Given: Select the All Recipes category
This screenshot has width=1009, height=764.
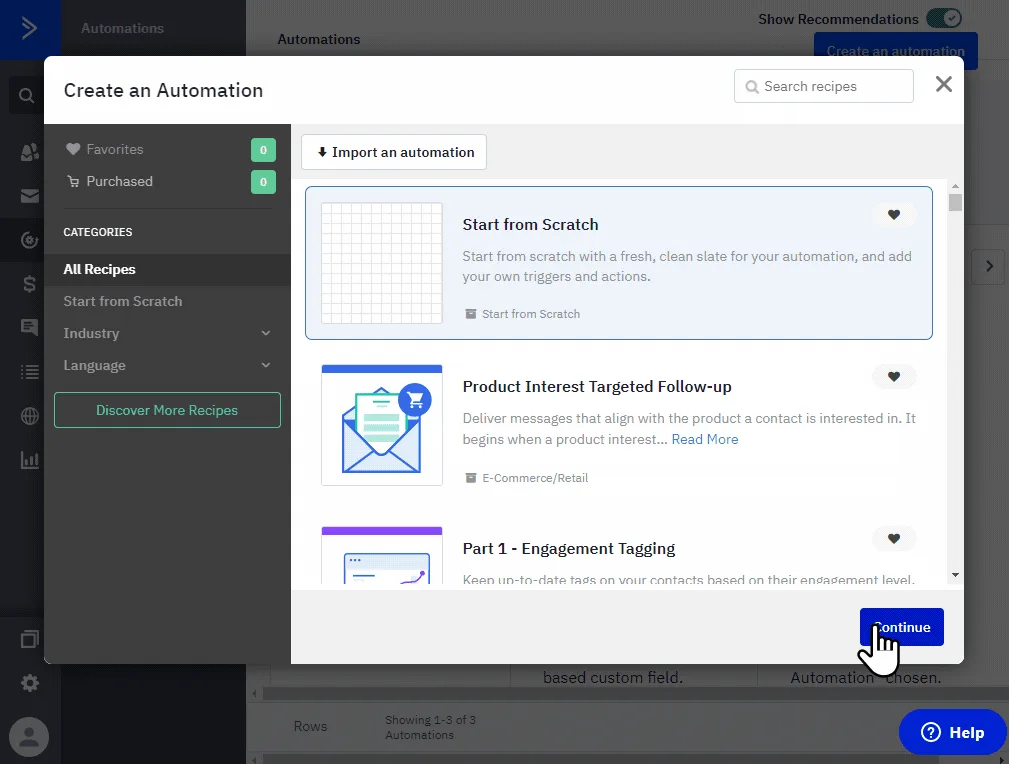Looking at the screenshot, I should click(x=167, y=270).
